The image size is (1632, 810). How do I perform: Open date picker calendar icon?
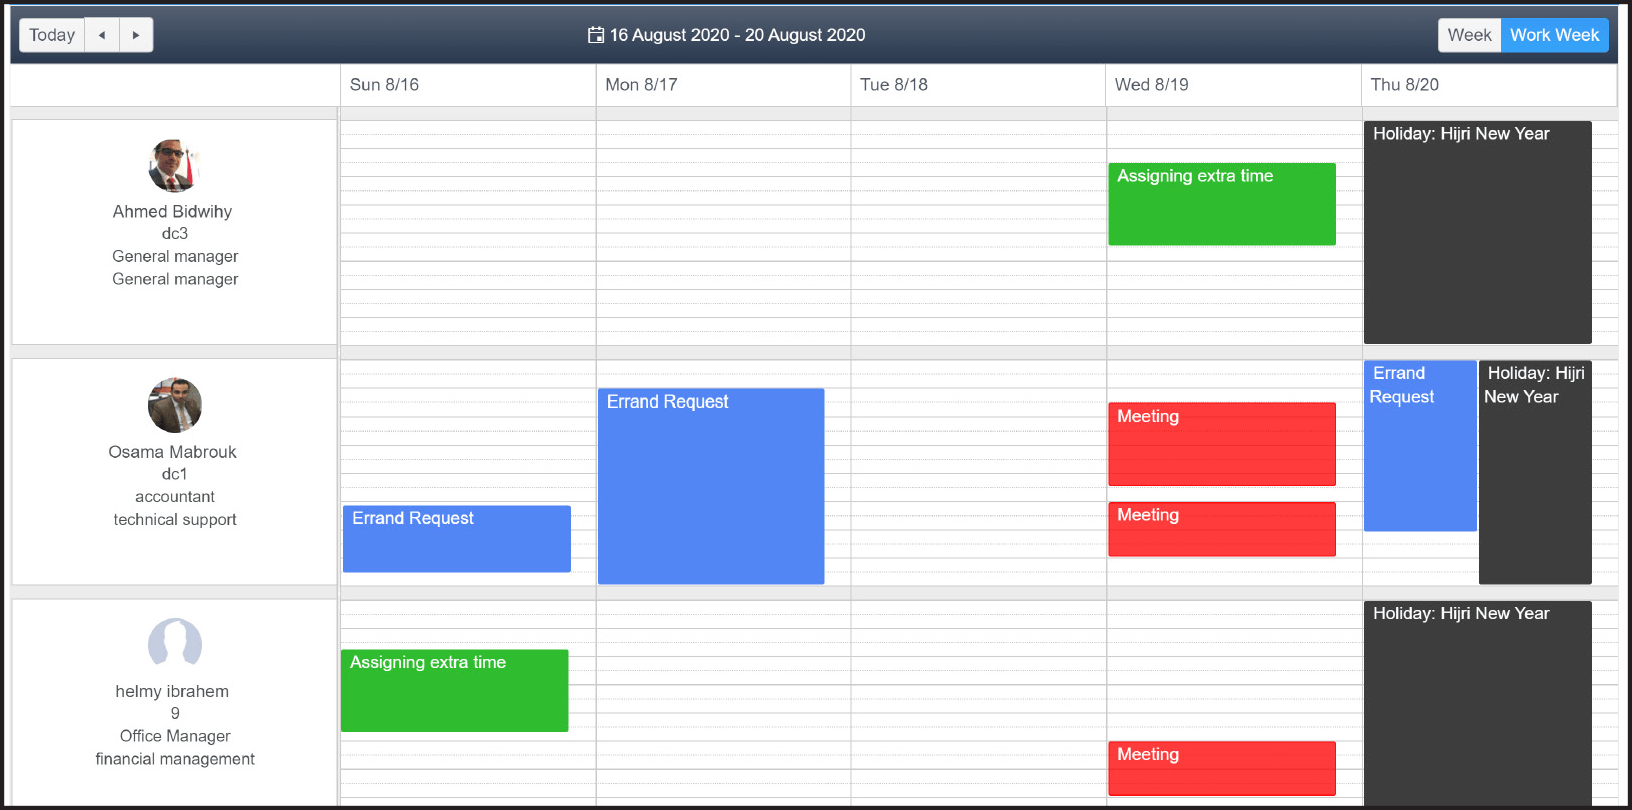(x=596, y=35)
